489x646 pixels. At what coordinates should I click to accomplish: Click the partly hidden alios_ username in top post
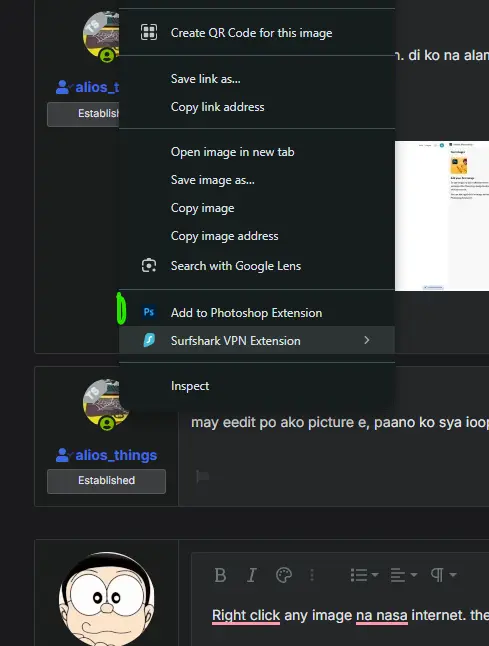tap(97, 87)
